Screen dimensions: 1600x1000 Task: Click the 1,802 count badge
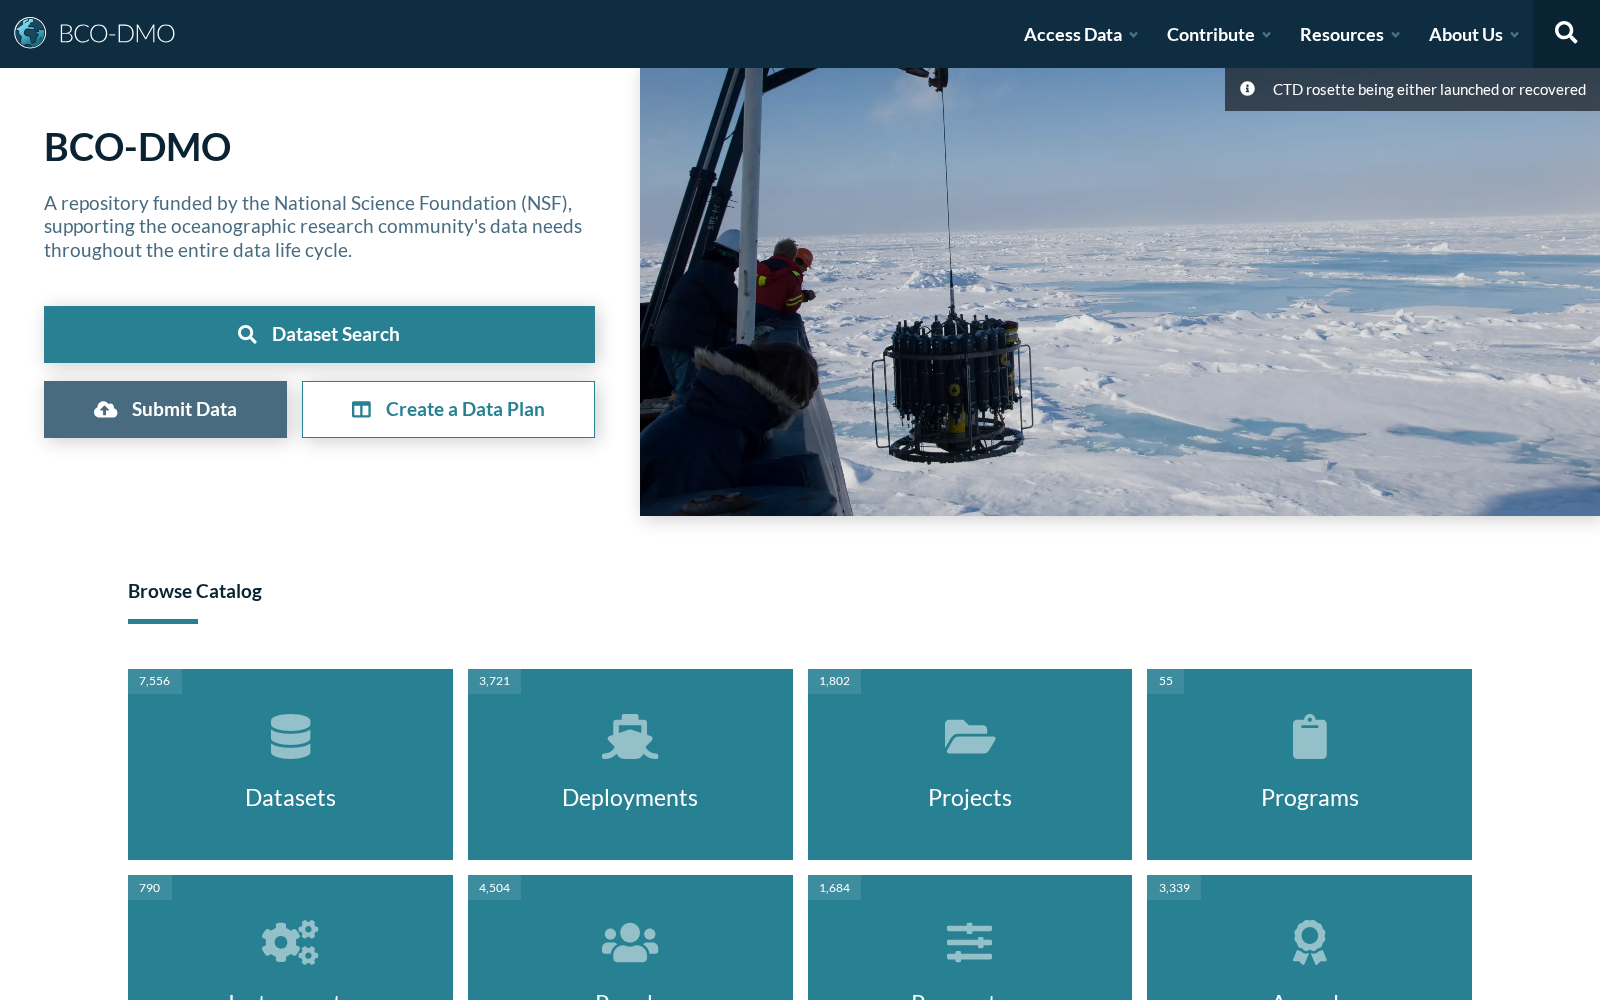point(834,681)
